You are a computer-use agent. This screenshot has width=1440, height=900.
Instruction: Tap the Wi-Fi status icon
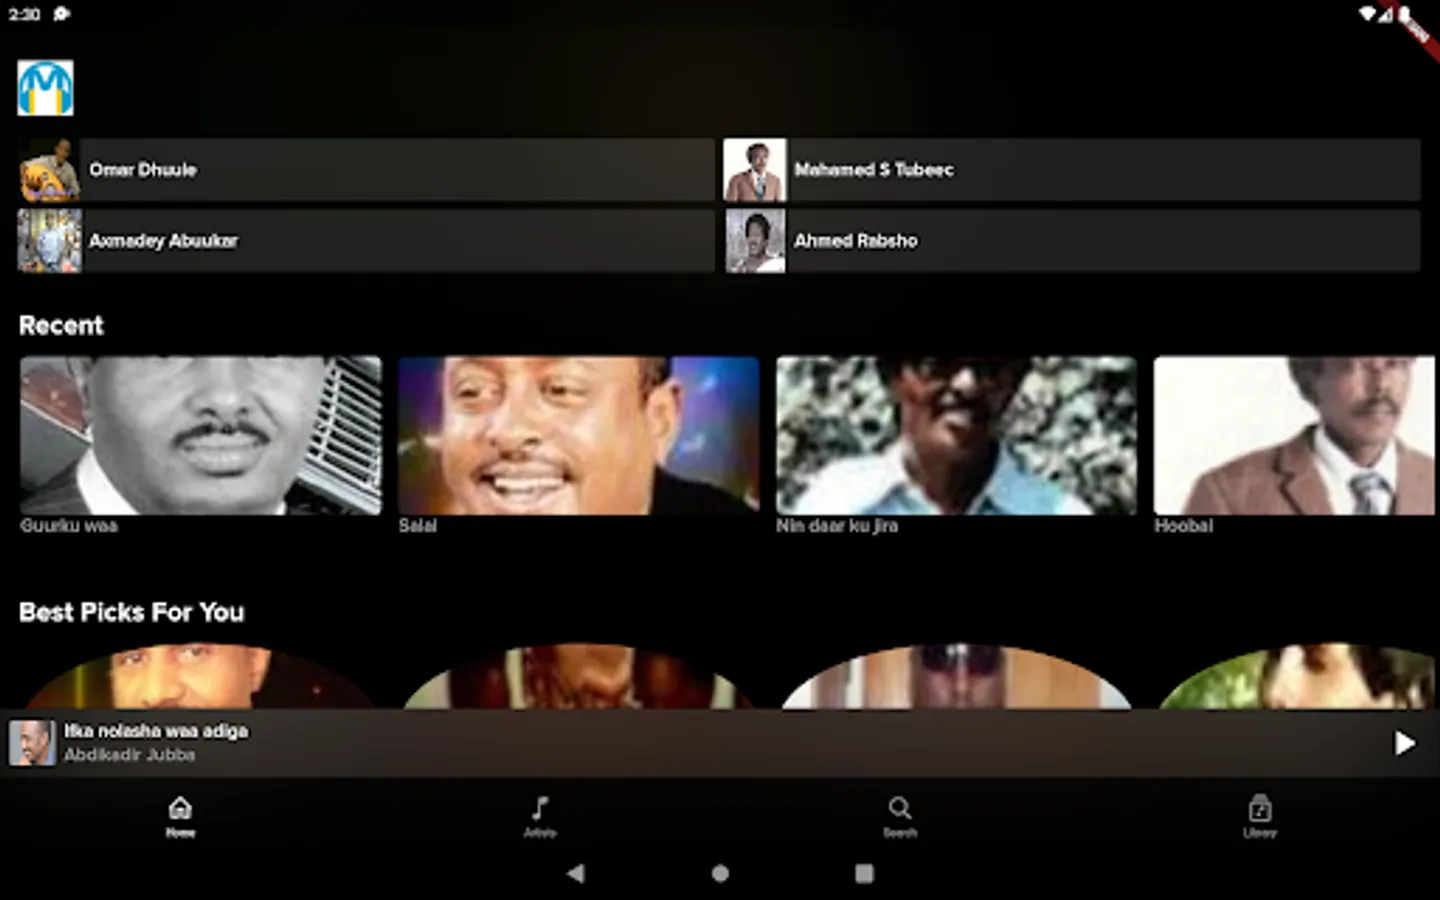[1367, 14]
